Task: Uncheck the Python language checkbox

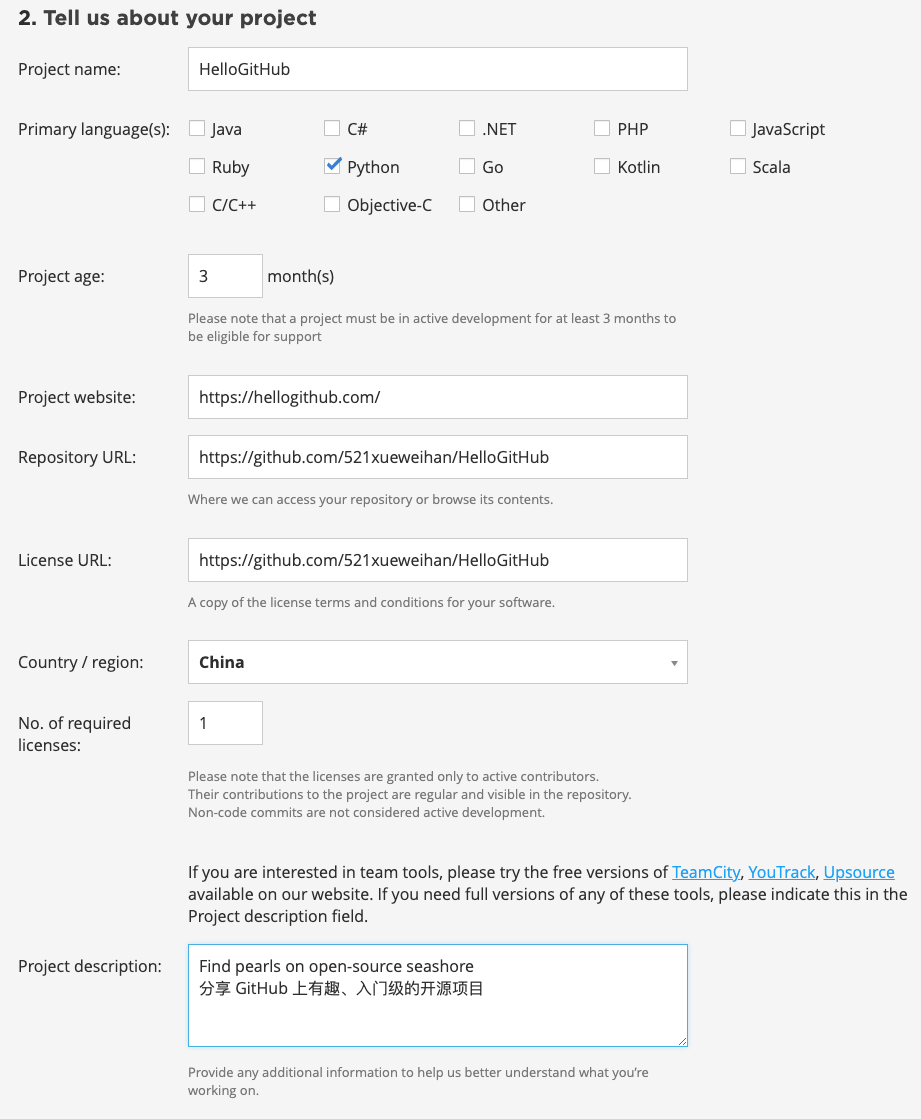Action: pyautogui.click(x=333, y=166)
